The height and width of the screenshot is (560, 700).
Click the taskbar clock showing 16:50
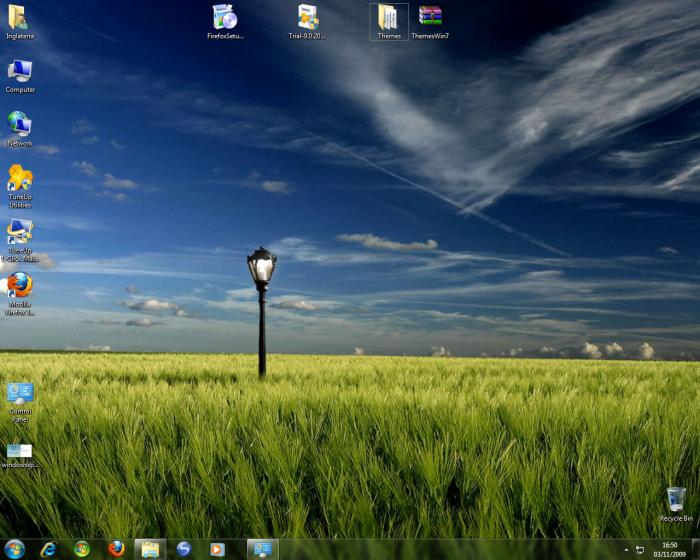[669, 549]
